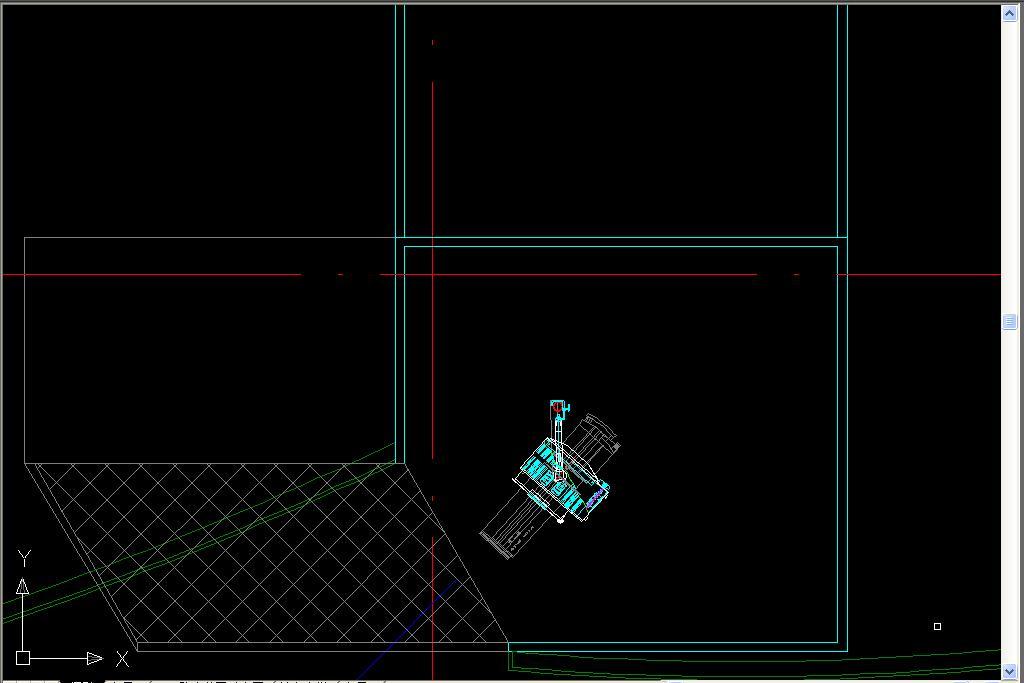
Task: Pick the red vertical center line
Action: 433,150
